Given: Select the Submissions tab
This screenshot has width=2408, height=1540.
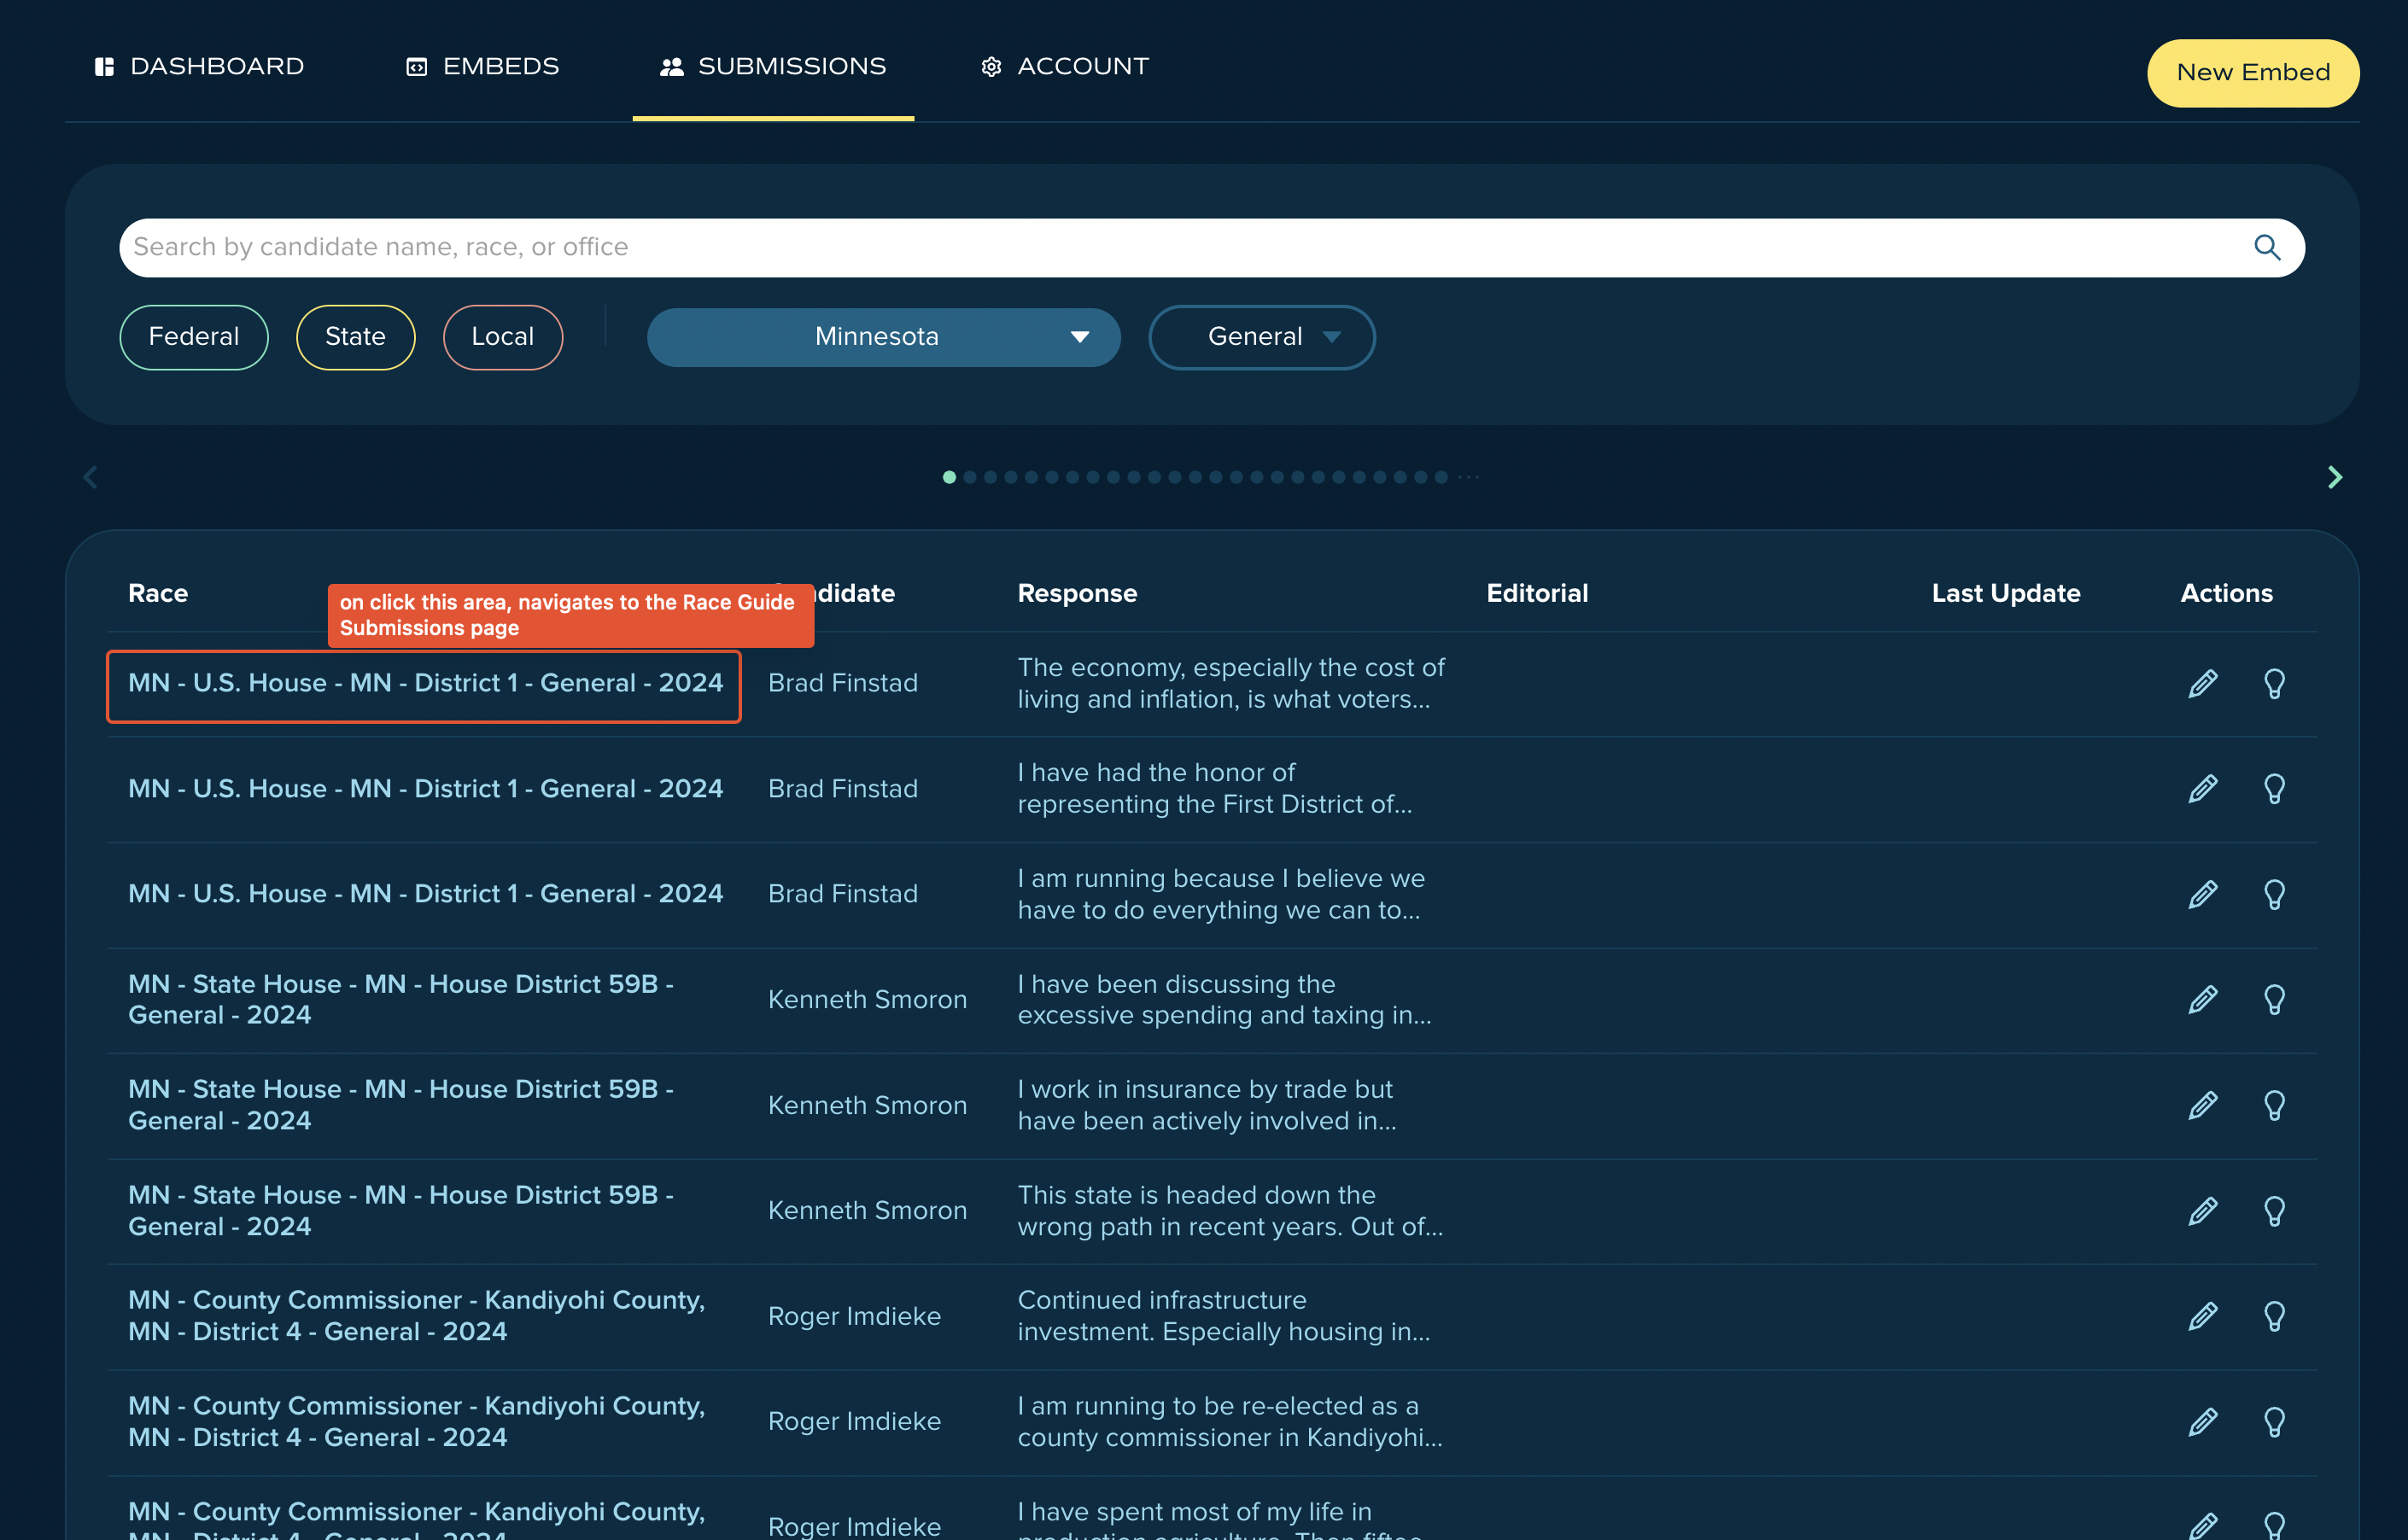Looking at the screenshot, I should coord(773,66).
